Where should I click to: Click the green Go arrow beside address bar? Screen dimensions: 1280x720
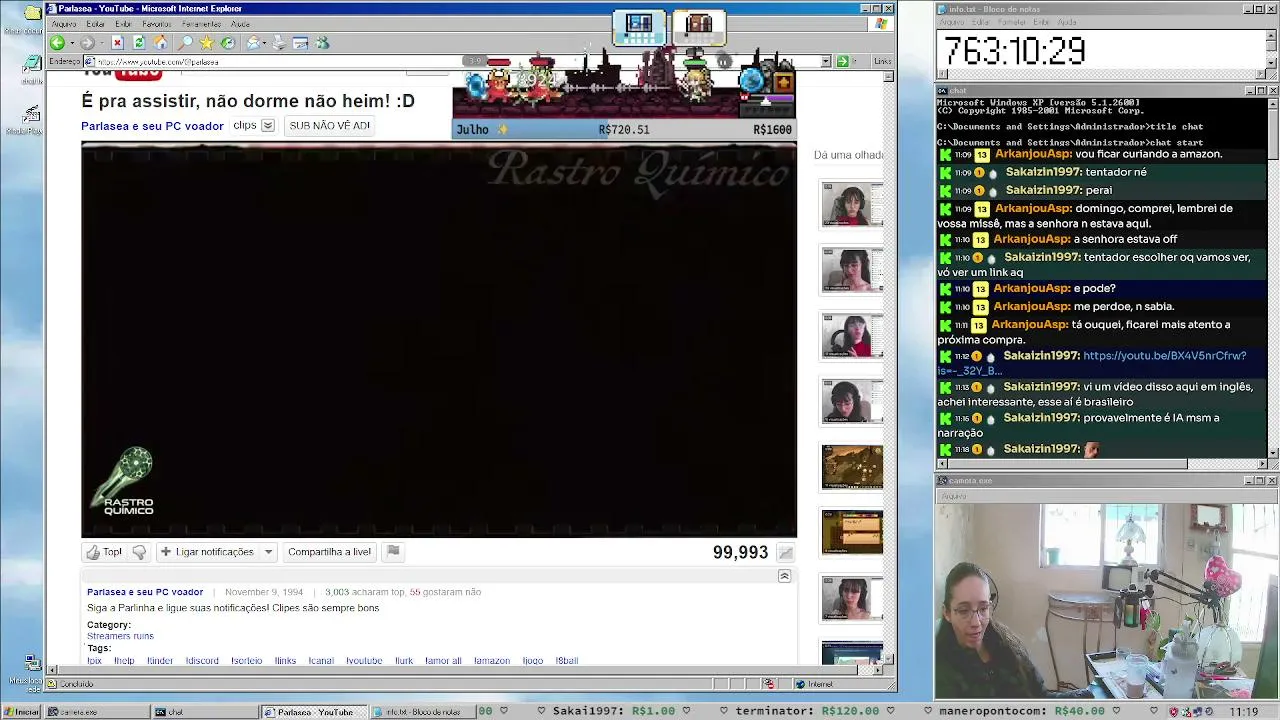click(x=842, y=61)
